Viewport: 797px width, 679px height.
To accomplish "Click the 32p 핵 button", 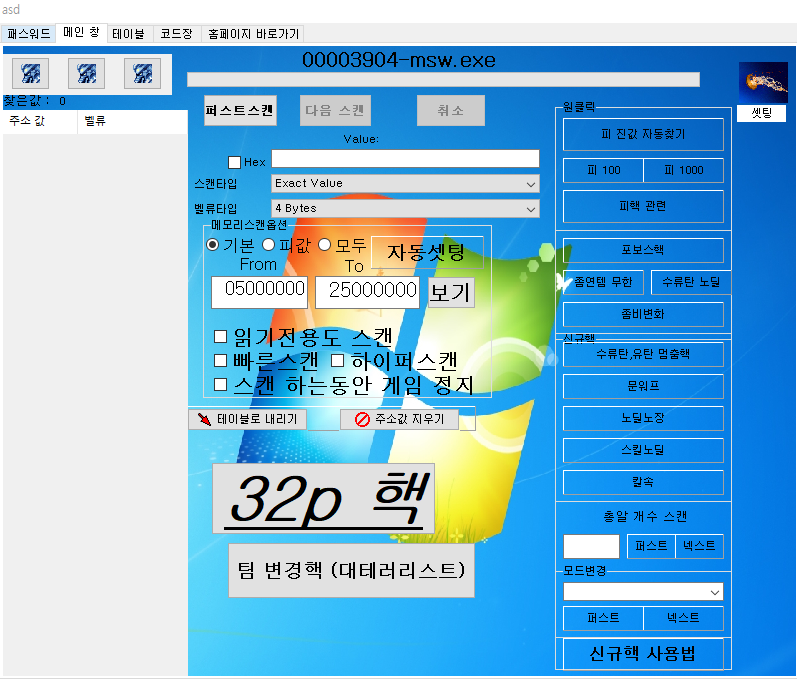I will 323,498.
